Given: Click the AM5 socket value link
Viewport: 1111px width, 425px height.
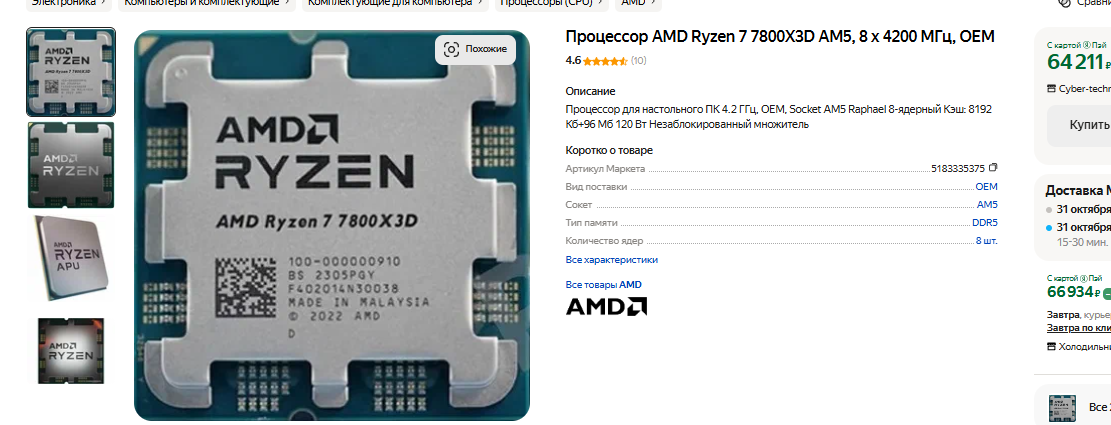Looking at the screenshot, I should pos(987,205).
